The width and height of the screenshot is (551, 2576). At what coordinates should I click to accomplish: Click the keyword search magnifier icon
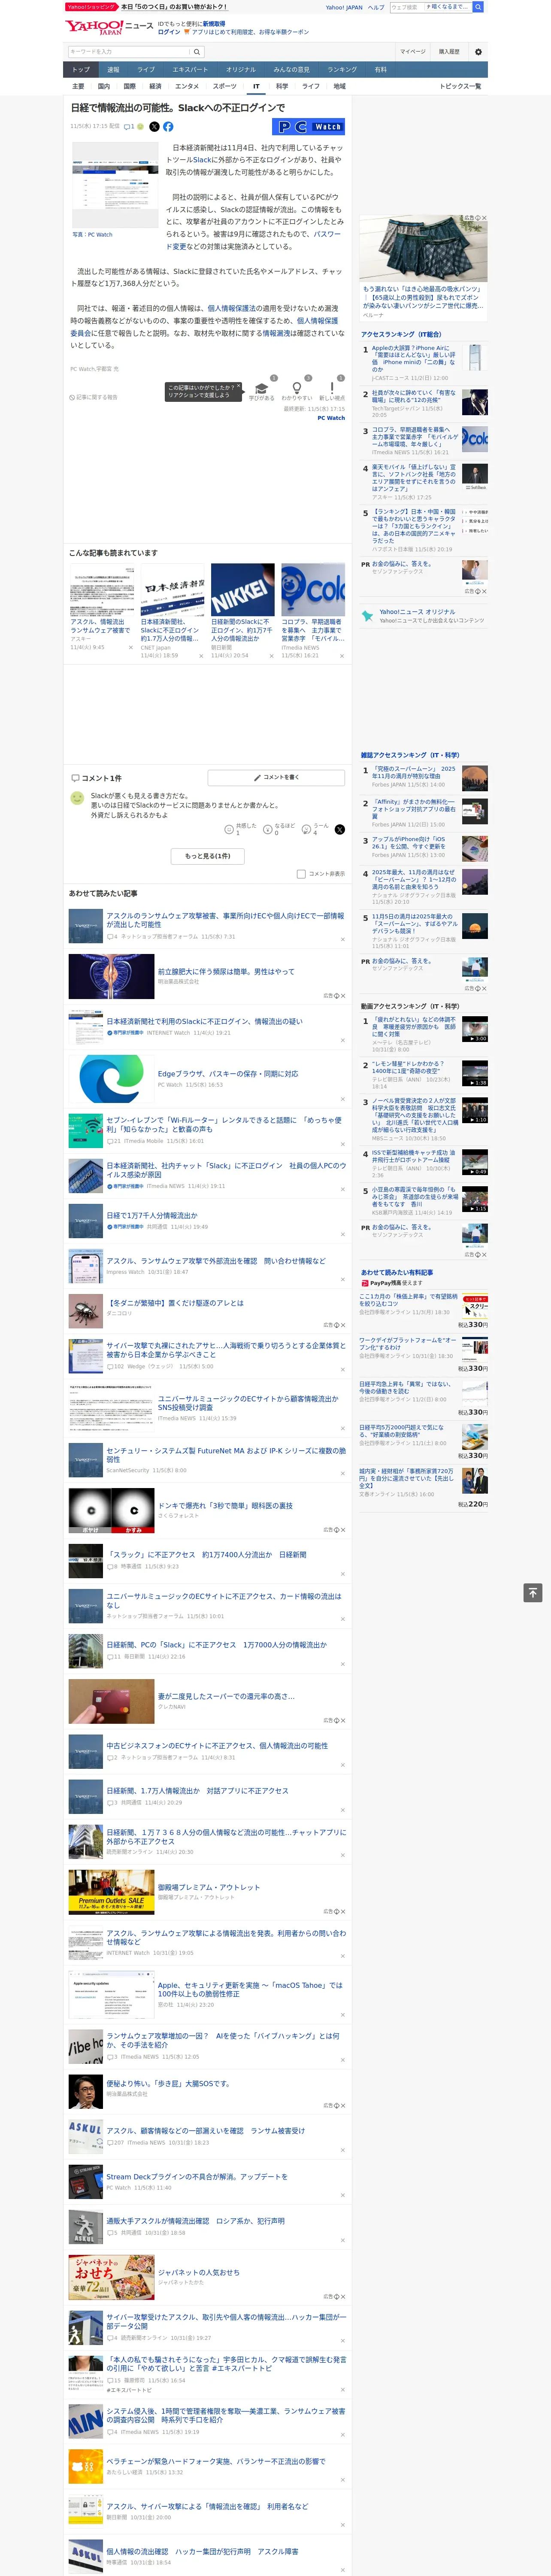click(197, 52)
